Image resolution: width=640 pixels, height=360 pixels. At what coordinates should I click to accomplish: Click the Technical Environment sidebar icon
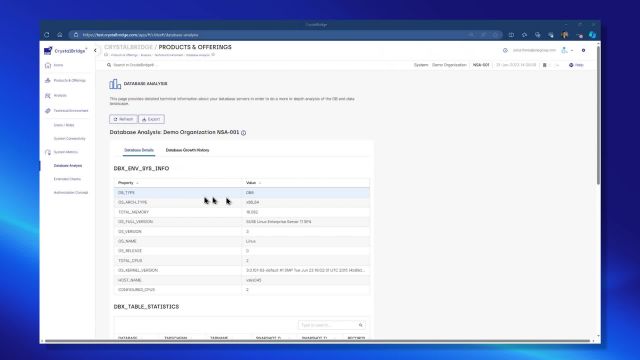(x=48, y=111)
